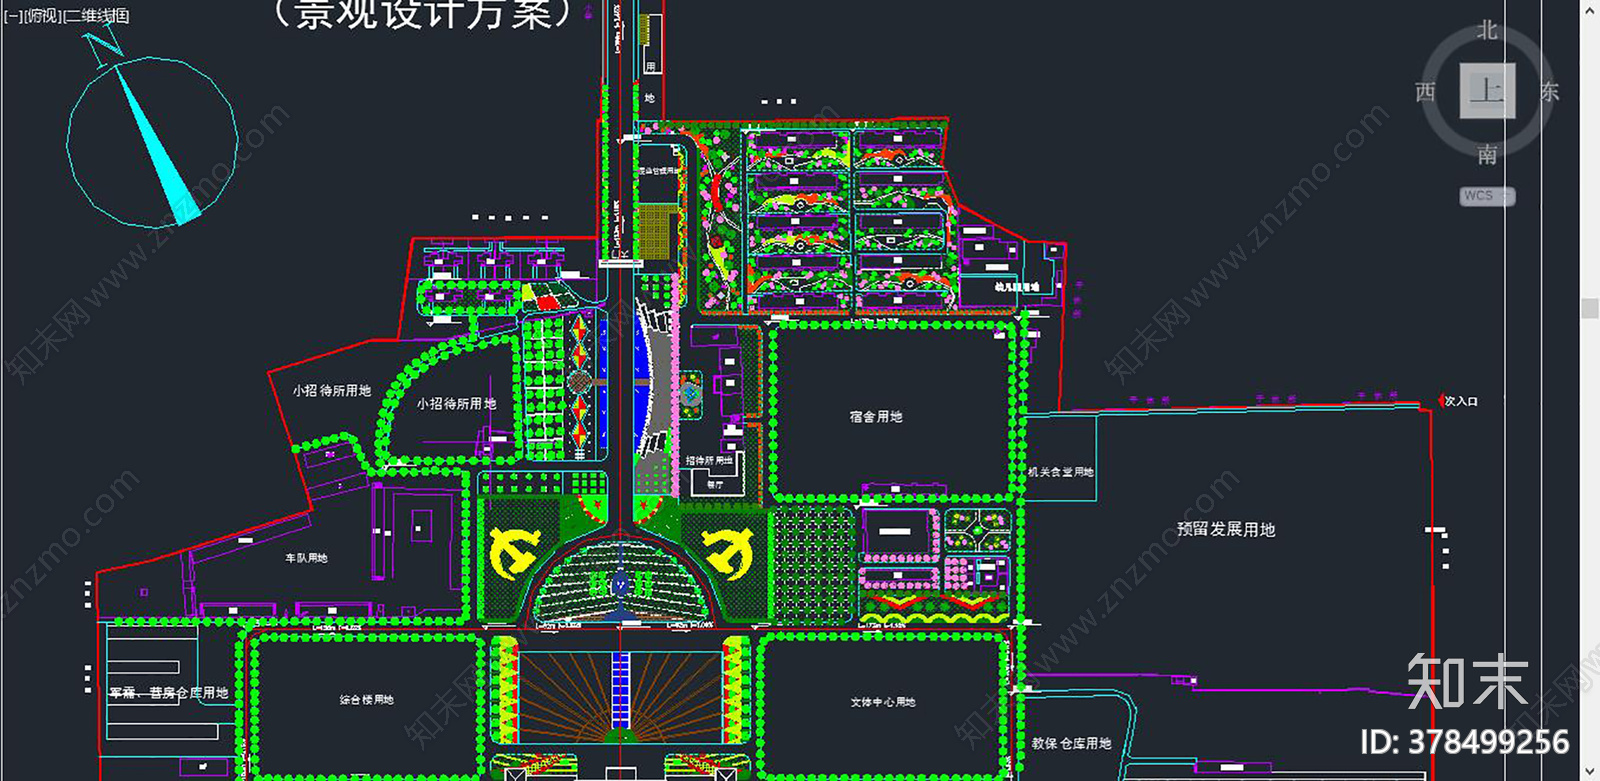
Task: Select the left yellow emblem in the plaza
Action: pyautogui.click(x=514, y=553)
